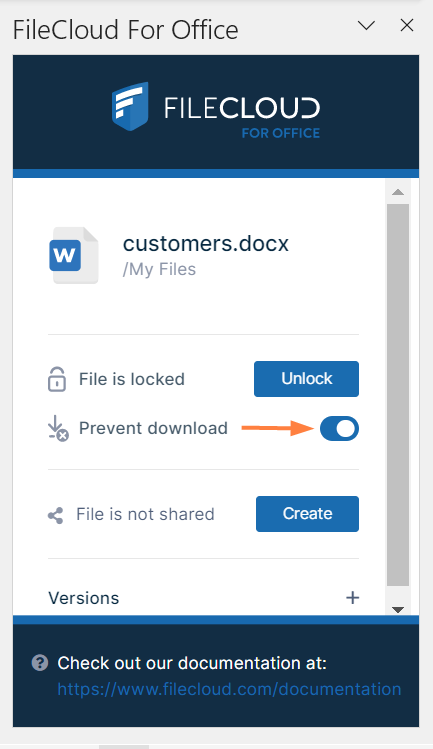The image size is (433, 749).
Task: Click the scrollbar up arrow
Action: [x=398, y=192]
